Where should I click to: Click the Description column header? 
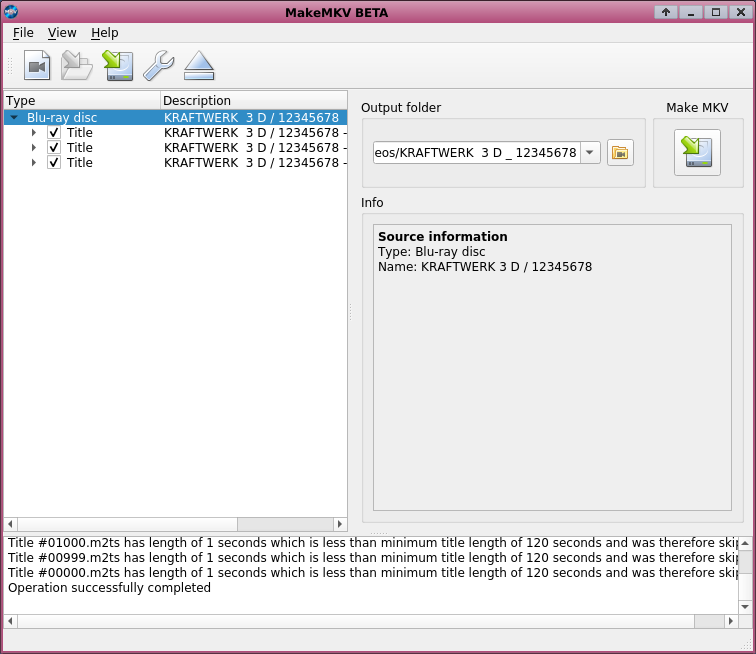pos(252,101)
